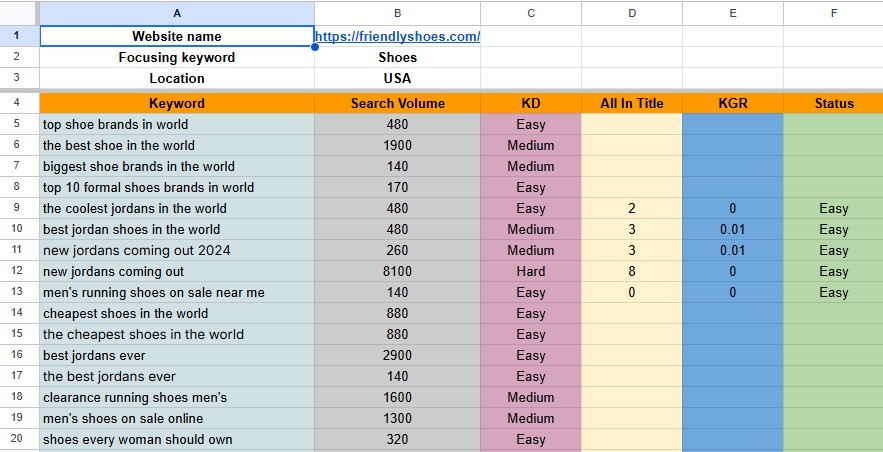
Task: Select "shoes every woman should own" cell
Action: click(x=177, y=439)
